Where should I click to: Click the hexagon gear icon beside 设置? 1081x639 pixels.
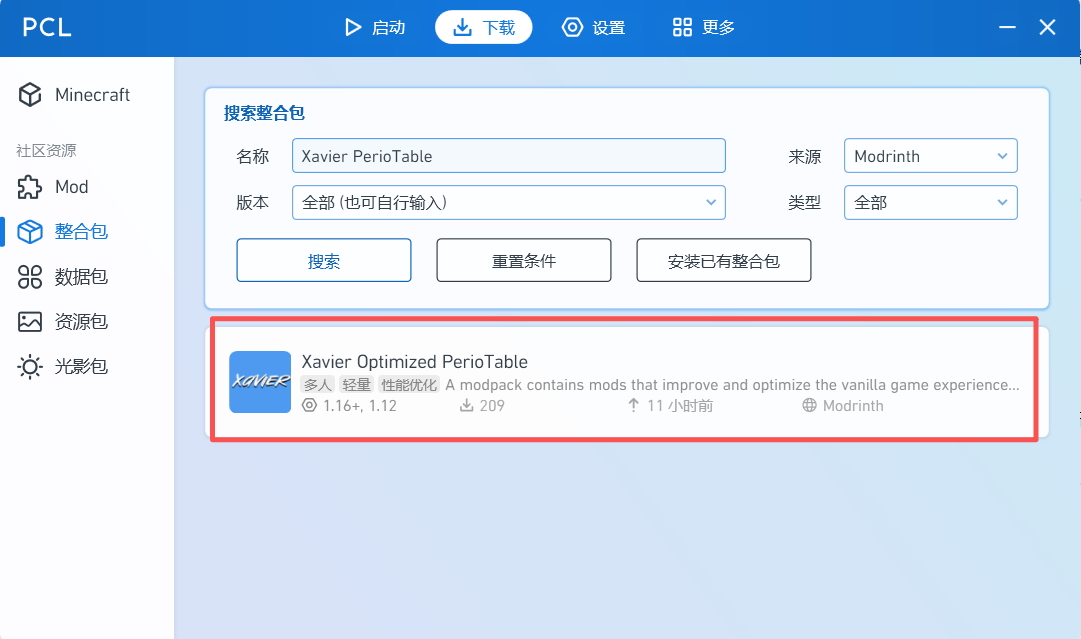point(572,28)
